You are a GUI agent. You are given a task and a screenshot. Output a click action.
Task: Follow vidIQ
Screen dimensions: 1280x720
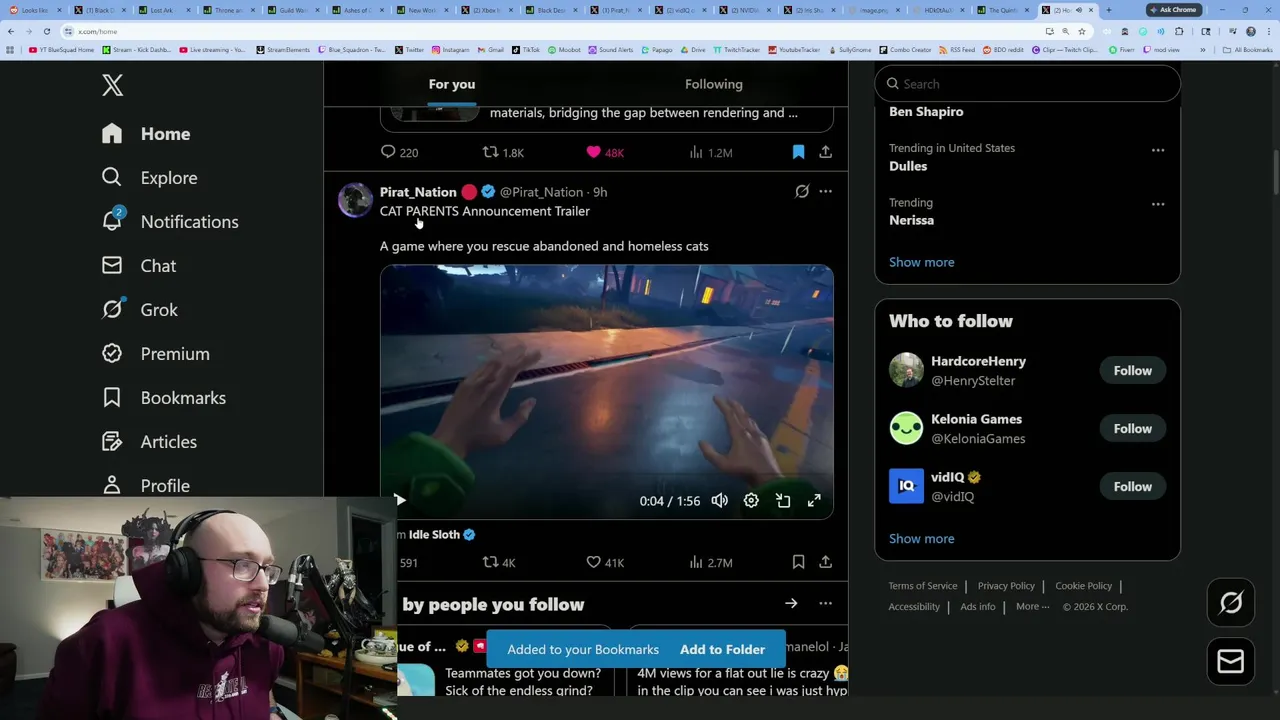tap(1133, 487)
